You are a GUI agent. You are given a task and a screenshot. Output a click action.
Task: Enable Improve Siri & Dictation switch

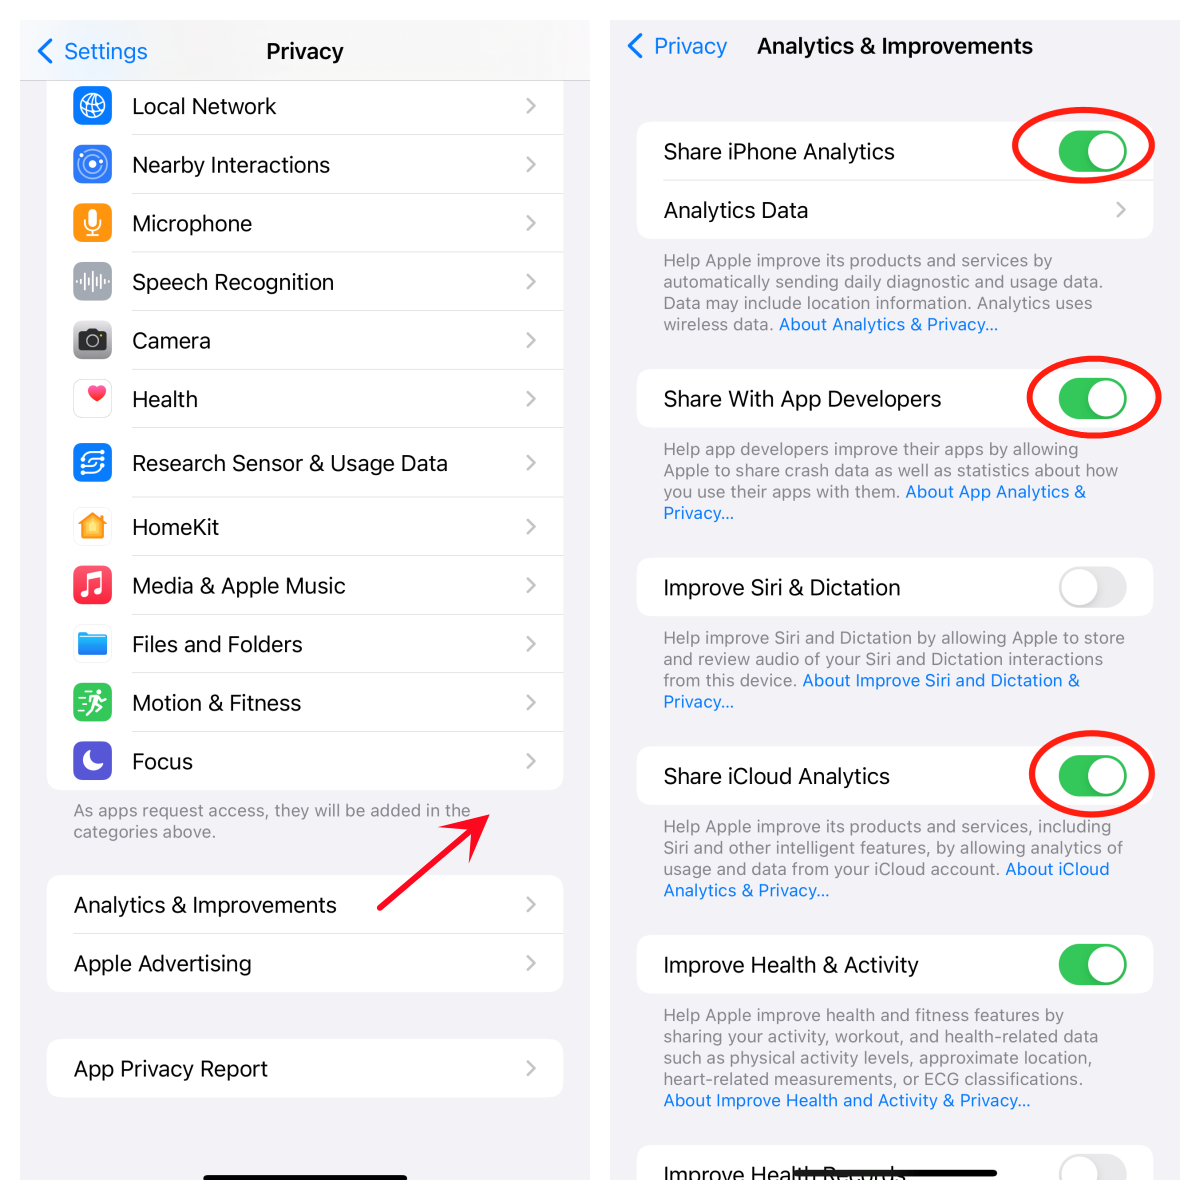[x=1092, y=587]
